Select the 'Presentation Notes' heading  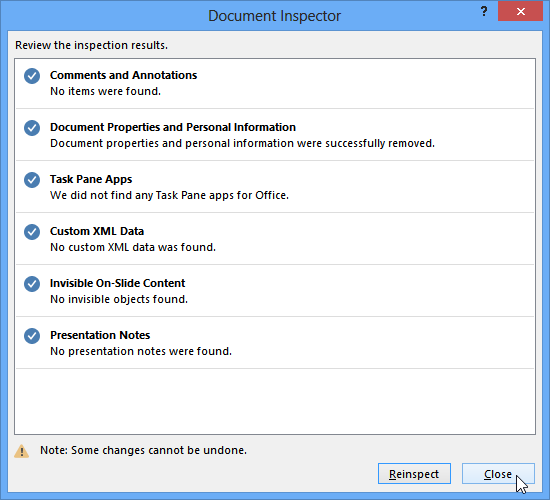pos(100,335)
